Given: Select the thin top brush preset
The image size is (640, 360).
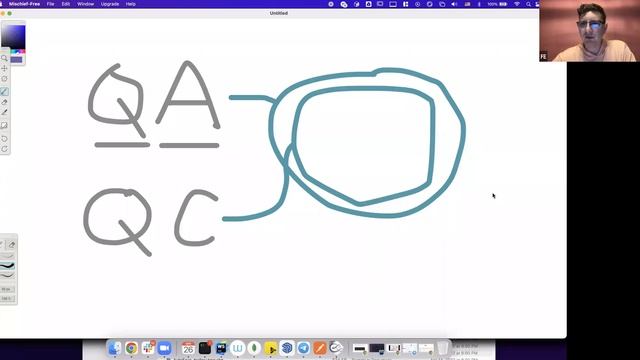Looking at the screenshot, I should coord(7,256).
